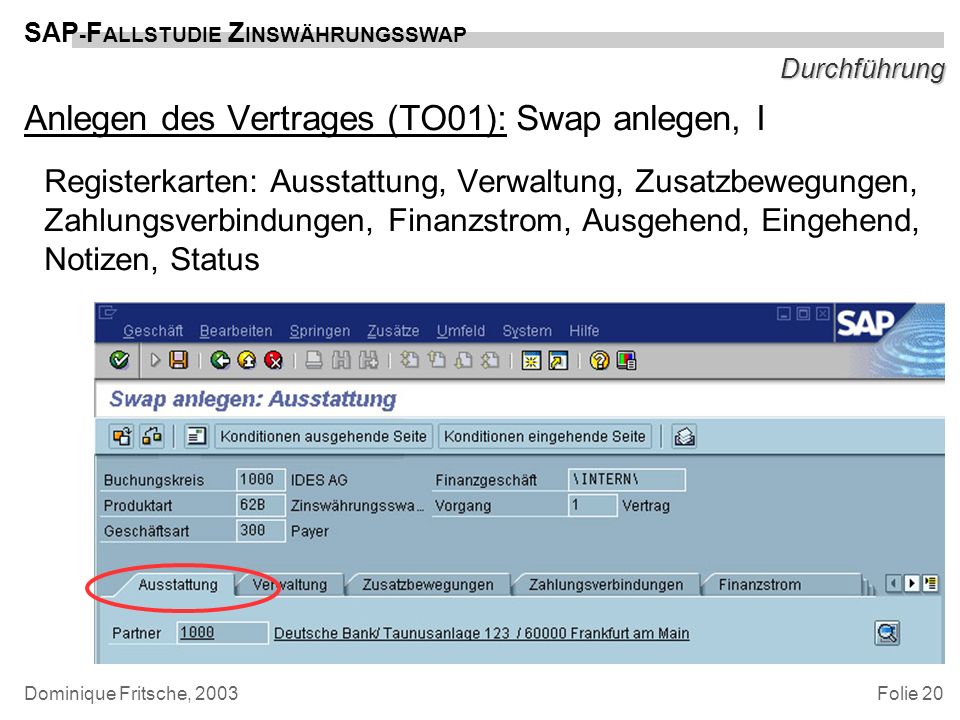Click the Vorgang field with value 1
This screenshot has width=960, height=720.
pos(593,505)
